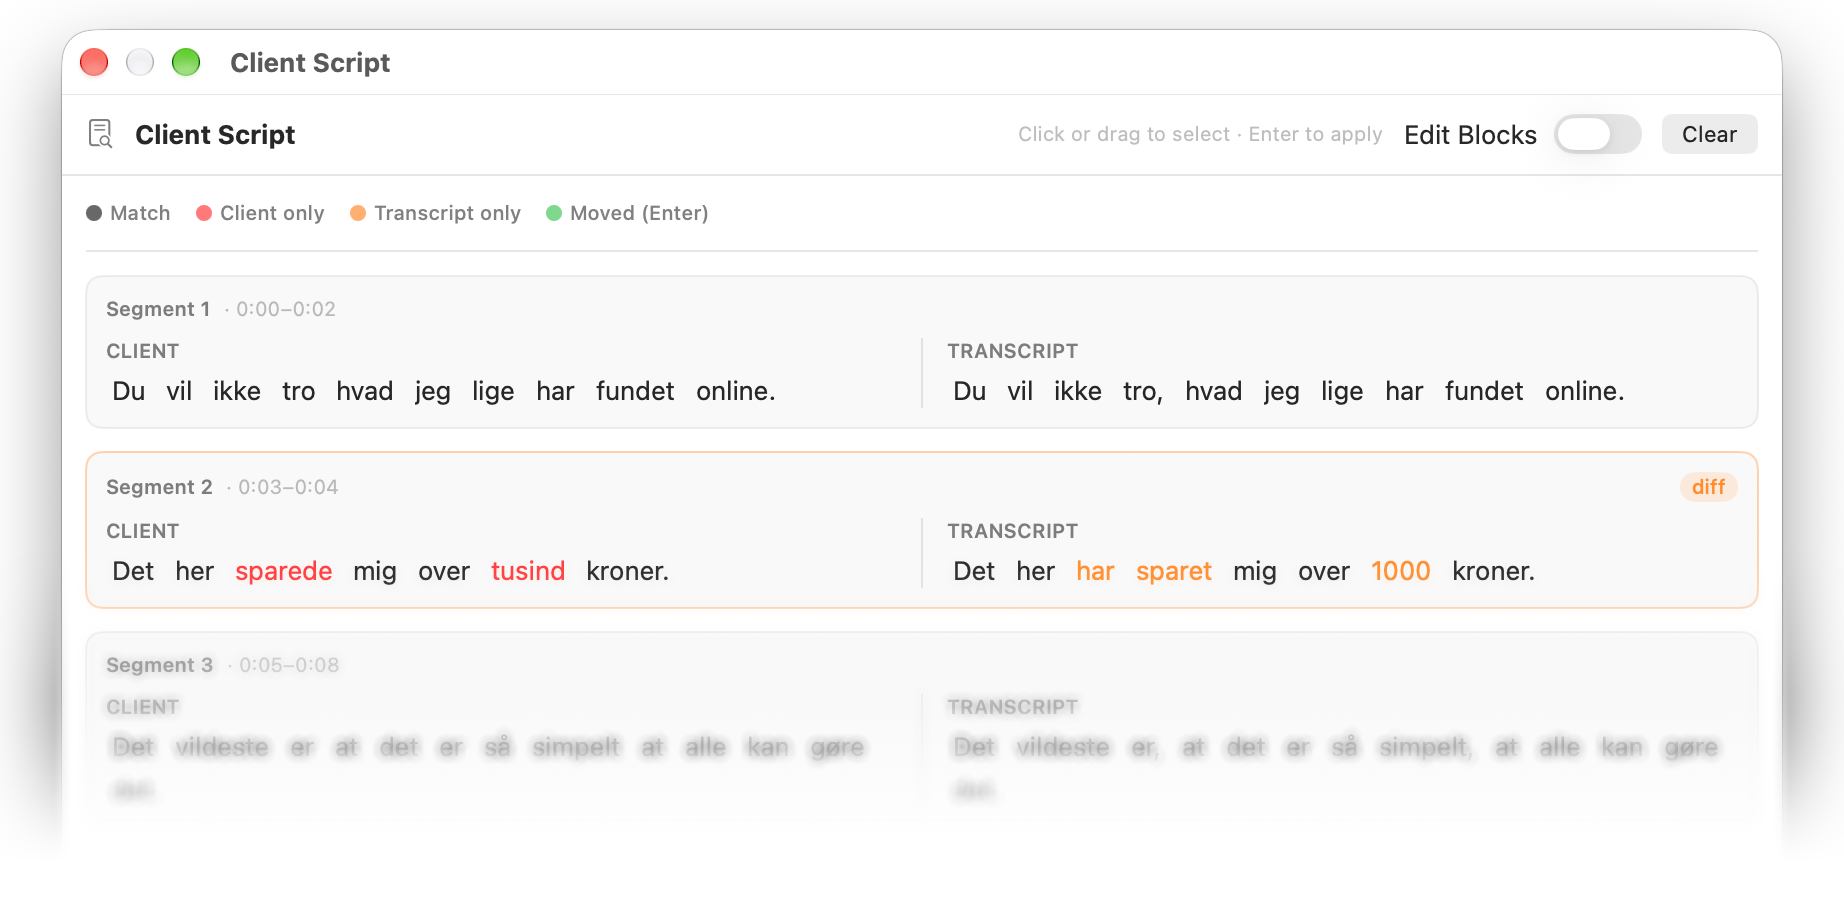The image size is (1844, 897).
Task: Select "over" in Segment 2 client text
Action: (444, 571)
